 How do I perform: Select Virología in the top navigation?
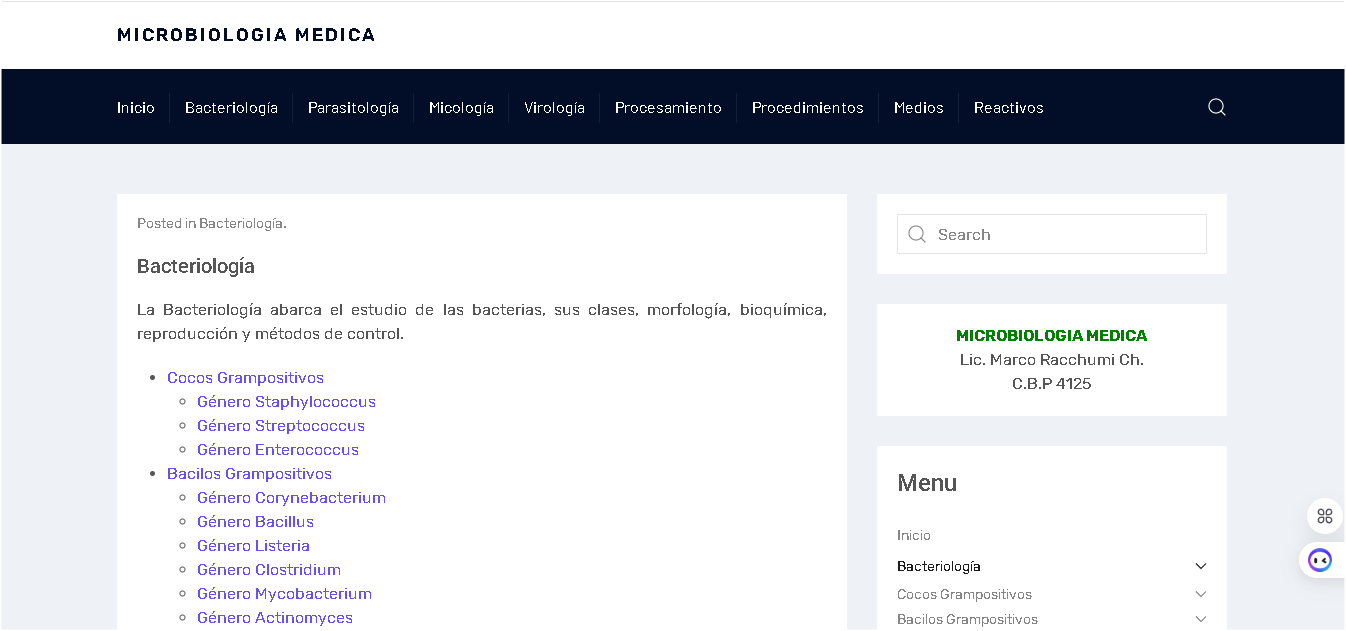coord(554,108)
